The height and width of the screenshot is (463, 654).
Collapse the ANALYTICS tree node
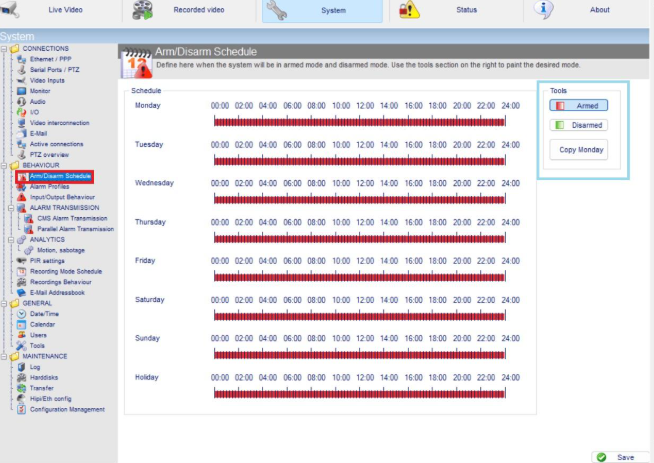[11, 240]
